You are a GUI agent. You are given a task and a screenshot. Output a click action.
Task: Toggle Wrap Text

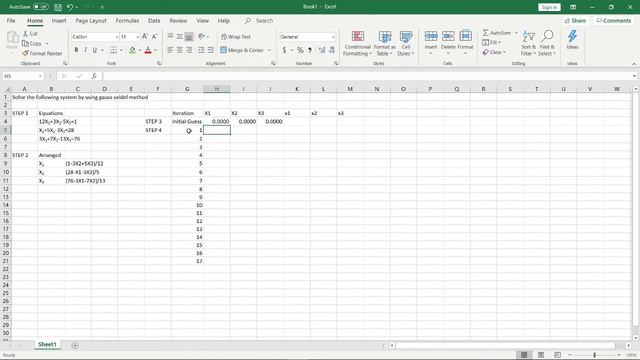pos(236,37)
